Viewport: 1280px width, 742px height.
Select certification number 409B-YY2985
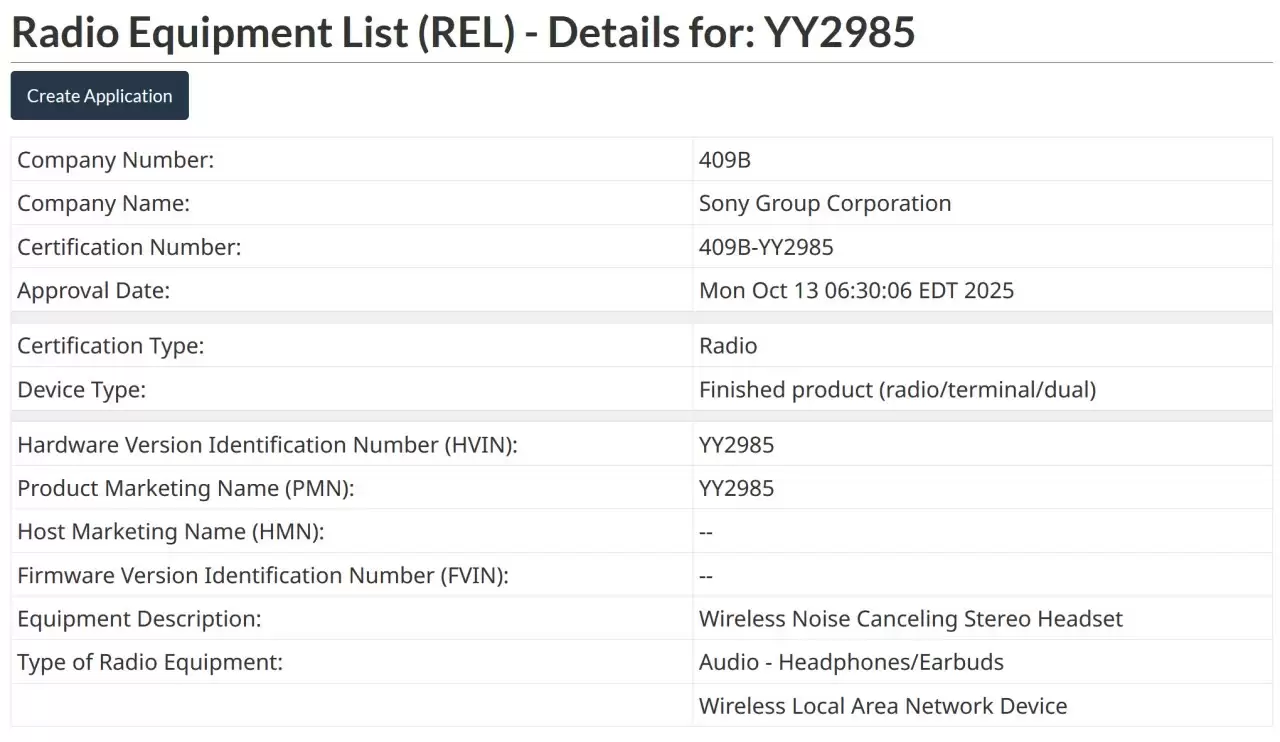(x=765, y=247)
